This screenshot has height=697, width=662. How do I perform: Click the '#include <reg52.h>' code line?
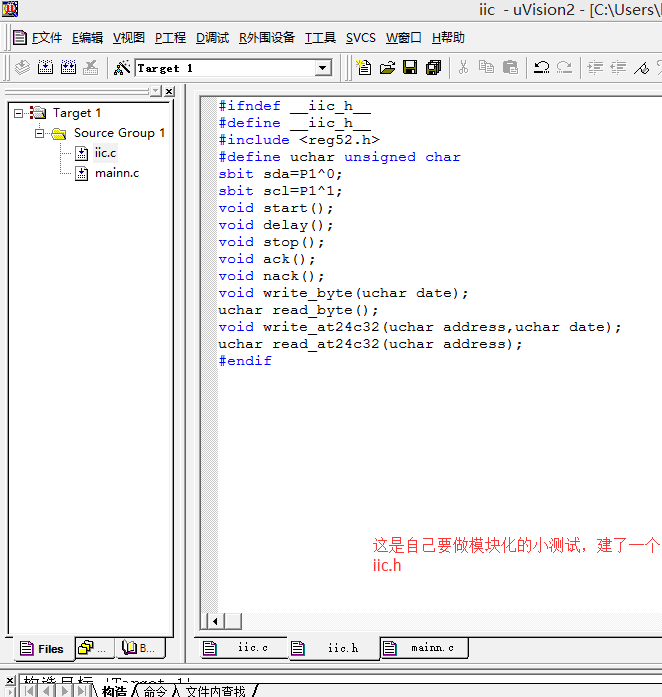(x=299, y=140)
